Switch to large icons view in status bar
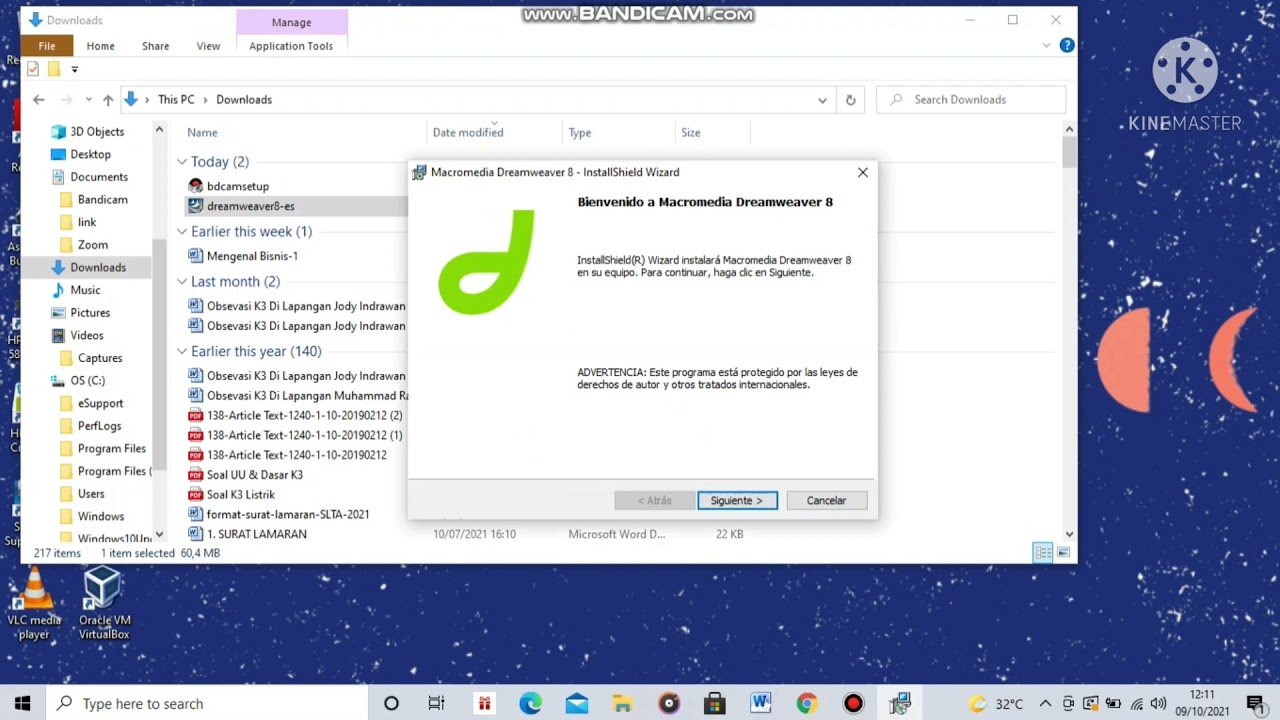Screen dimensions: 1280x720 pos(1063,553)
